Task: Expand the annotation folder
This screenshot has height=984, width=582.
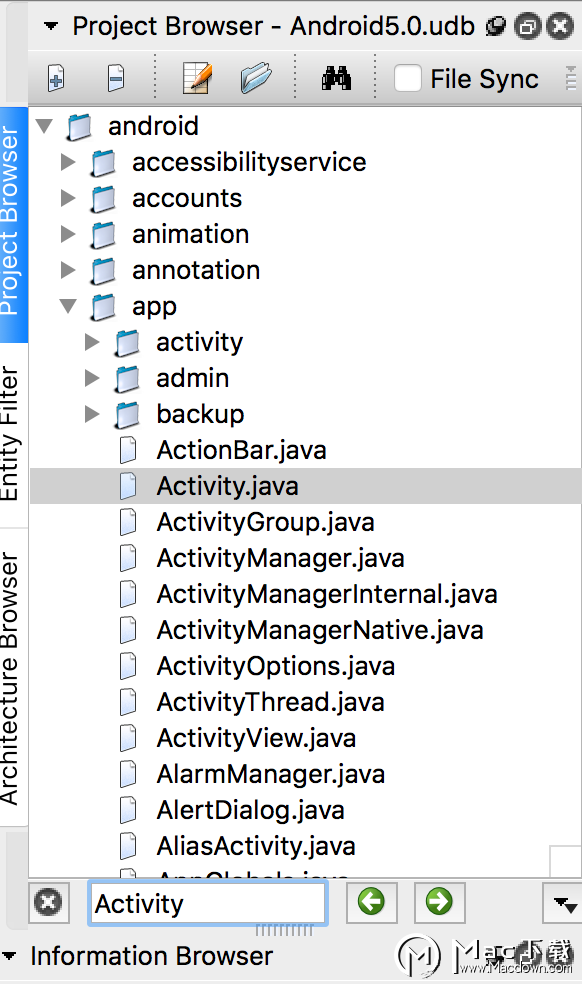Action: point(68,270)
